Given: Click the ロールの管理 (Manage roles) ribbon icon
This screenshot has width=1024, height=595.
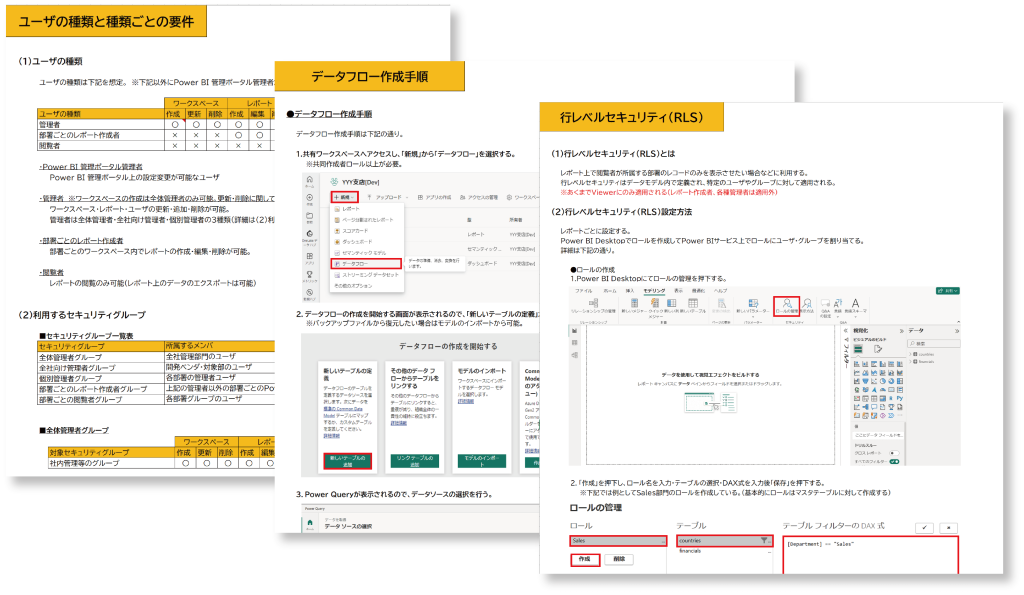Looking at the screenshot, I should 787,307.
